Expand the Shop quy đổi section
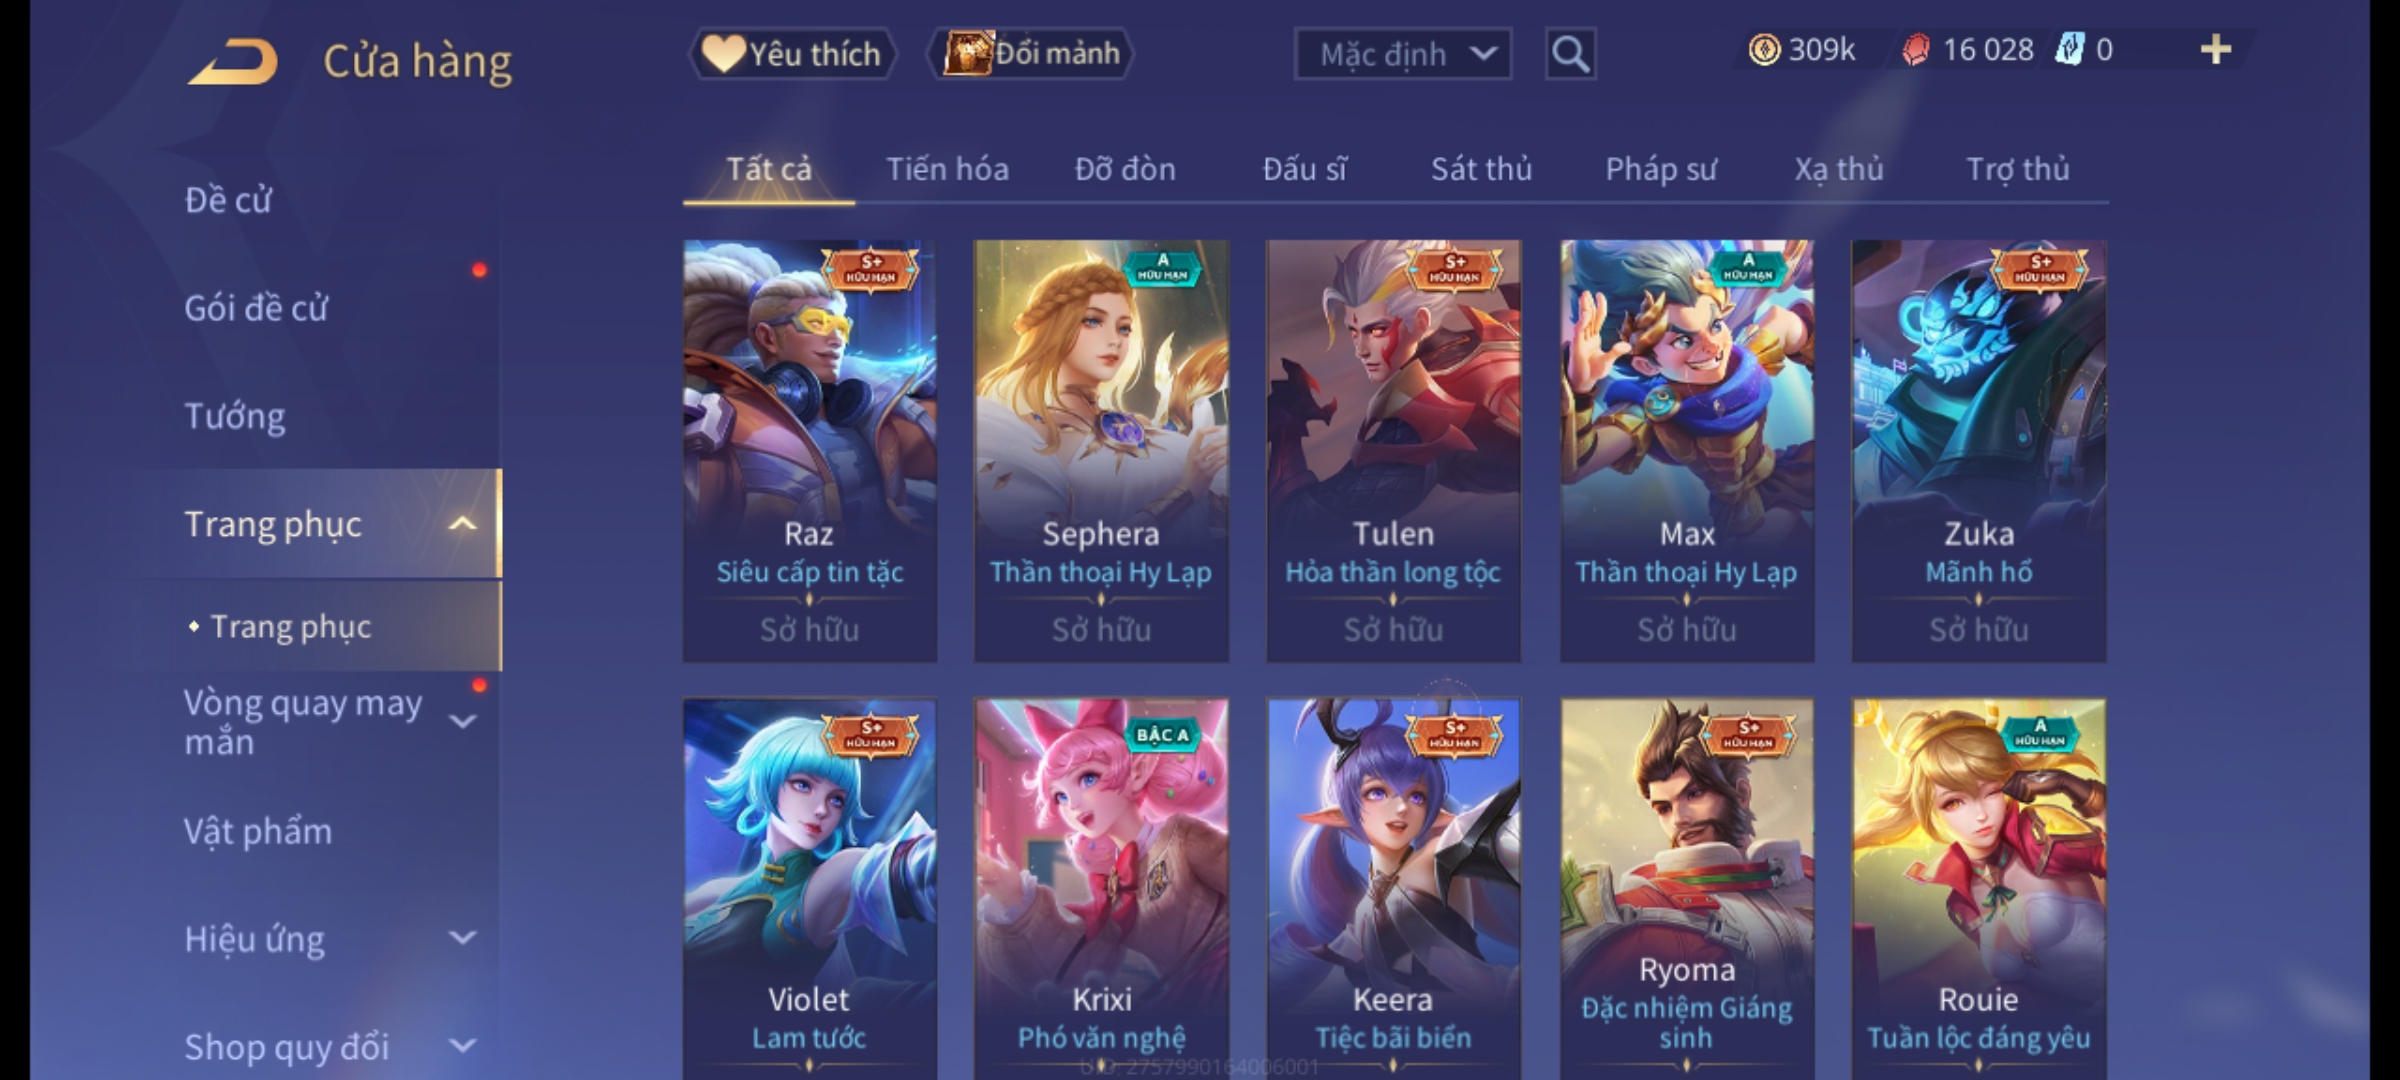 point(462,1046)
